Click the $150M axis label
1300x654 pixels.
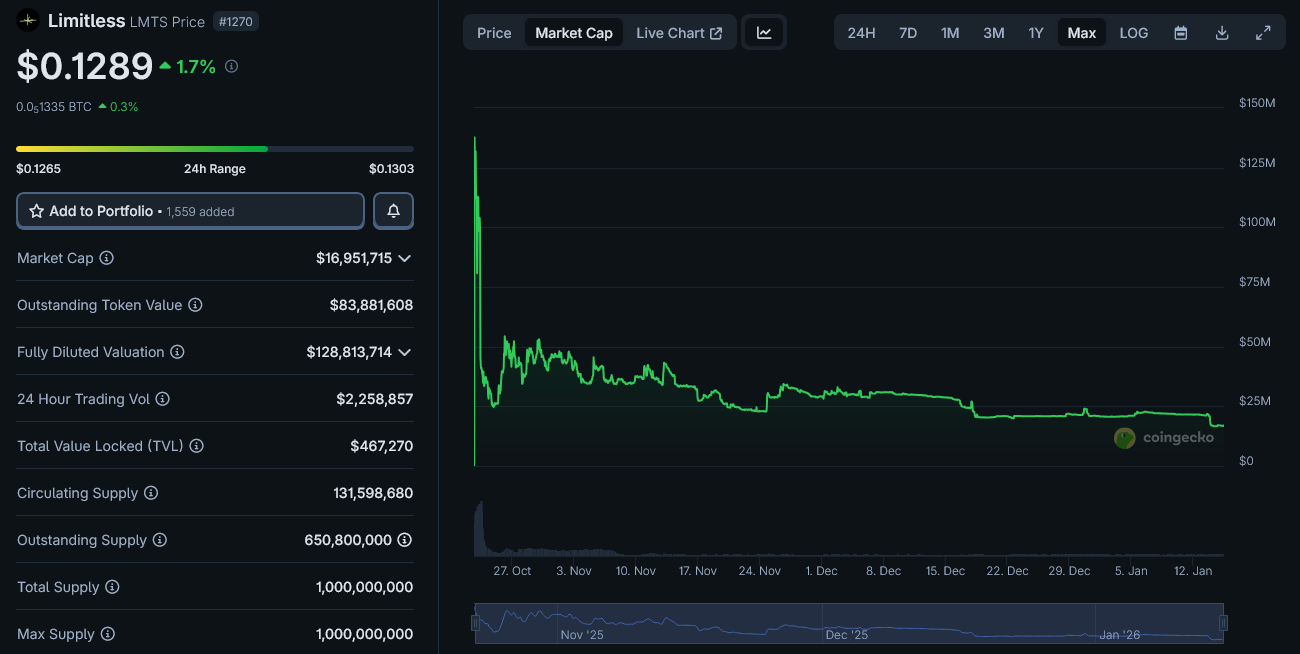click(x=1257, y=103)
